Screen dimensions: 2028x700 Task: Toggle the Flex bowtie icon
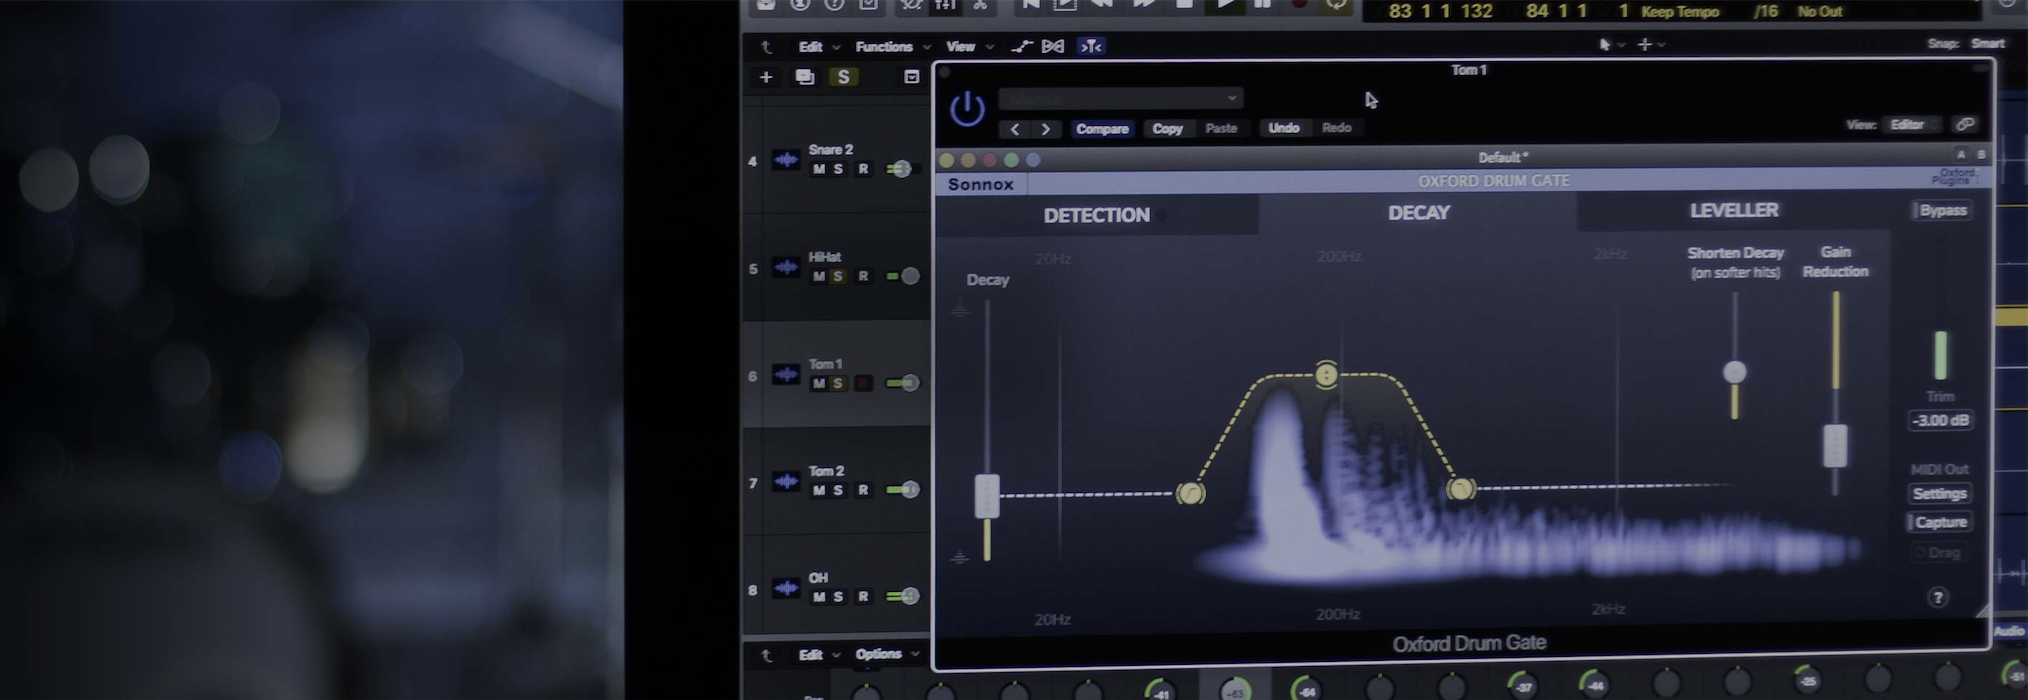click(x=1053, y=46)
